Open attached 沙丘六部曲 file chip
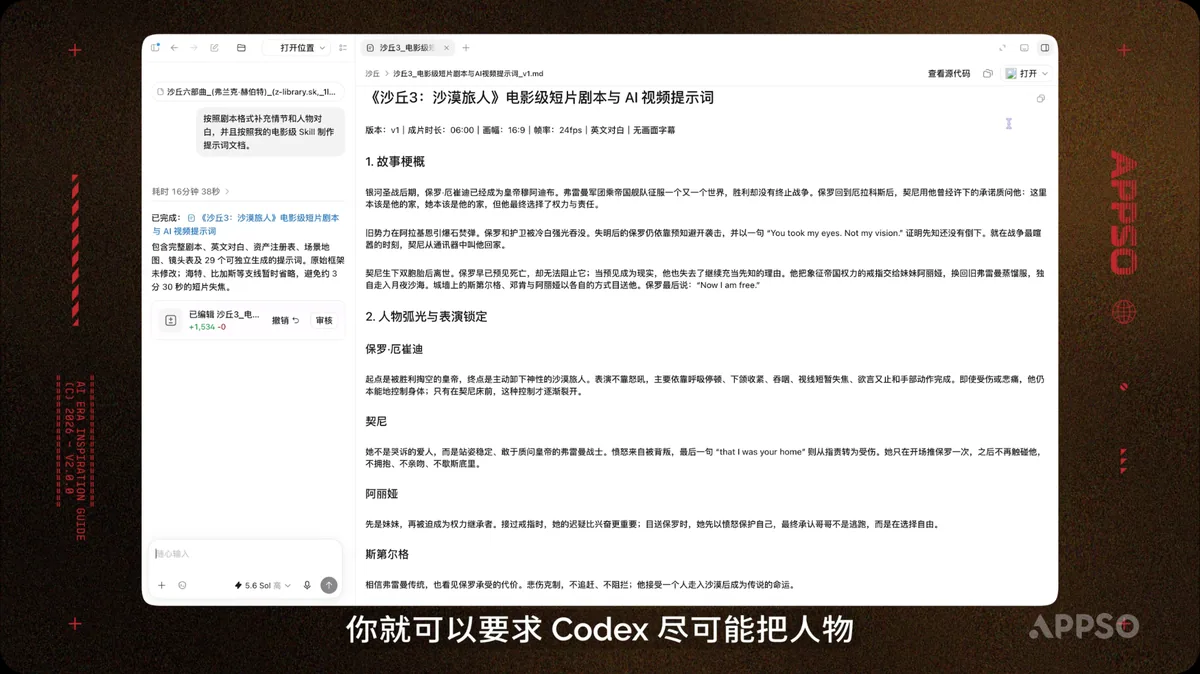1200x674 pixels. click(247, 92)
